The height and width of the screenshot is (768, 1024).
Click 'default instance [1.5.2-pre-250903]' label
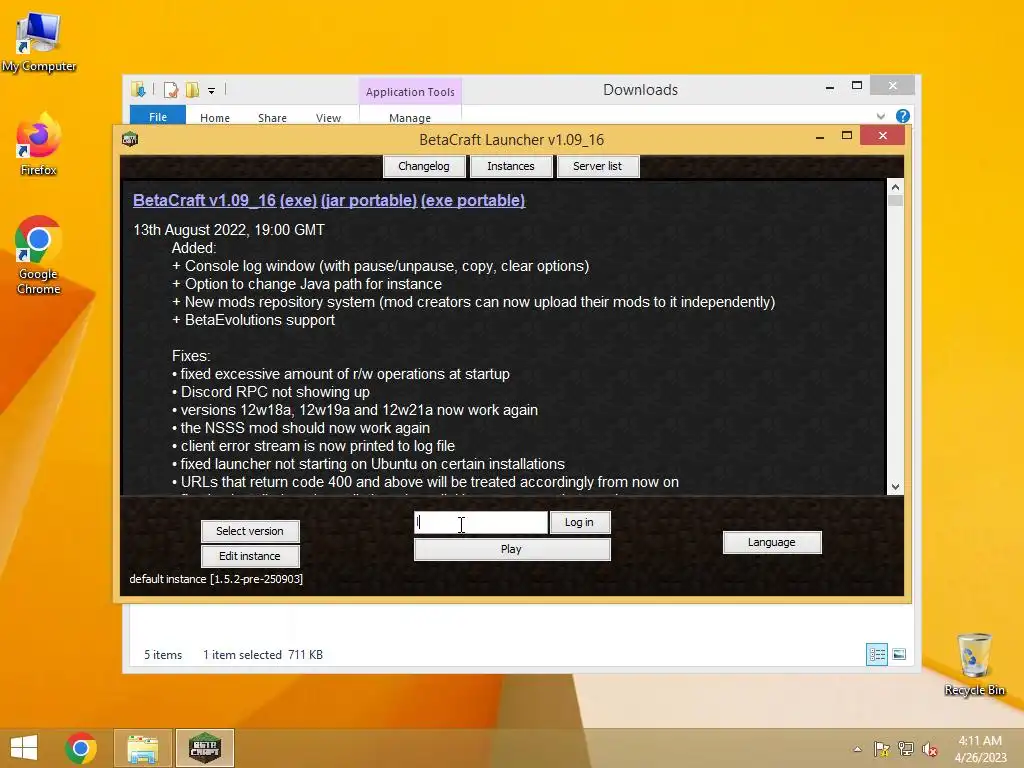[x=216, y=579]
